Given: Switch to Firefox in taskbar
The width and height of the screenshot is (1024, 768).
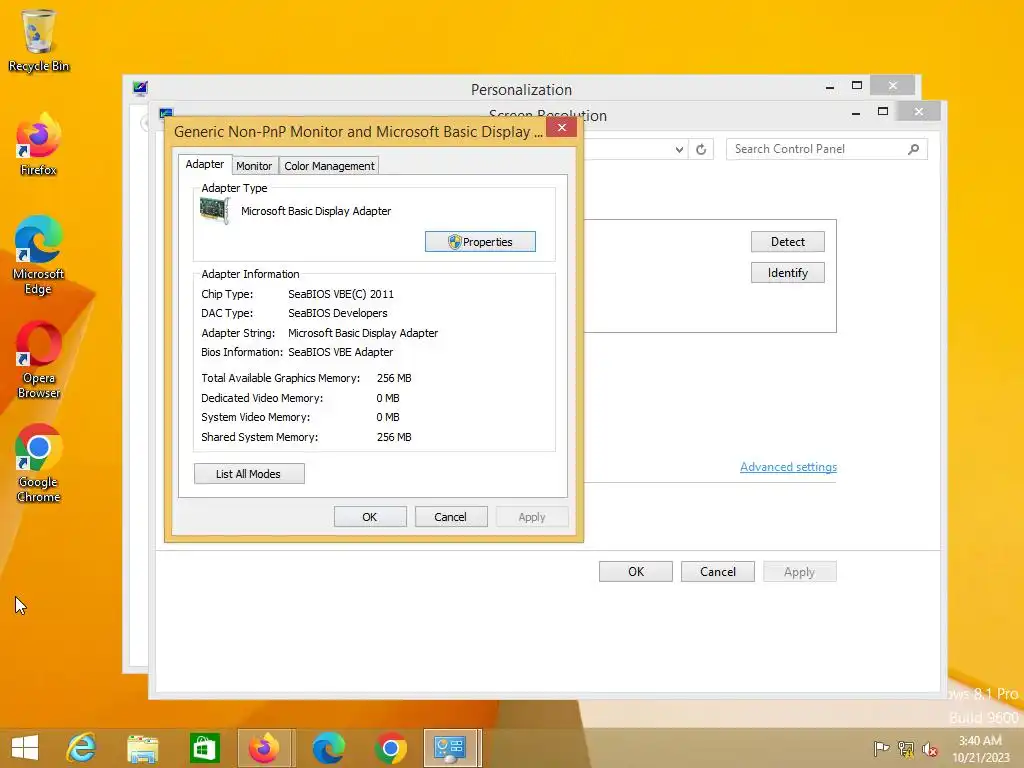Looking at the screenshot, I should tap(266, 748).
